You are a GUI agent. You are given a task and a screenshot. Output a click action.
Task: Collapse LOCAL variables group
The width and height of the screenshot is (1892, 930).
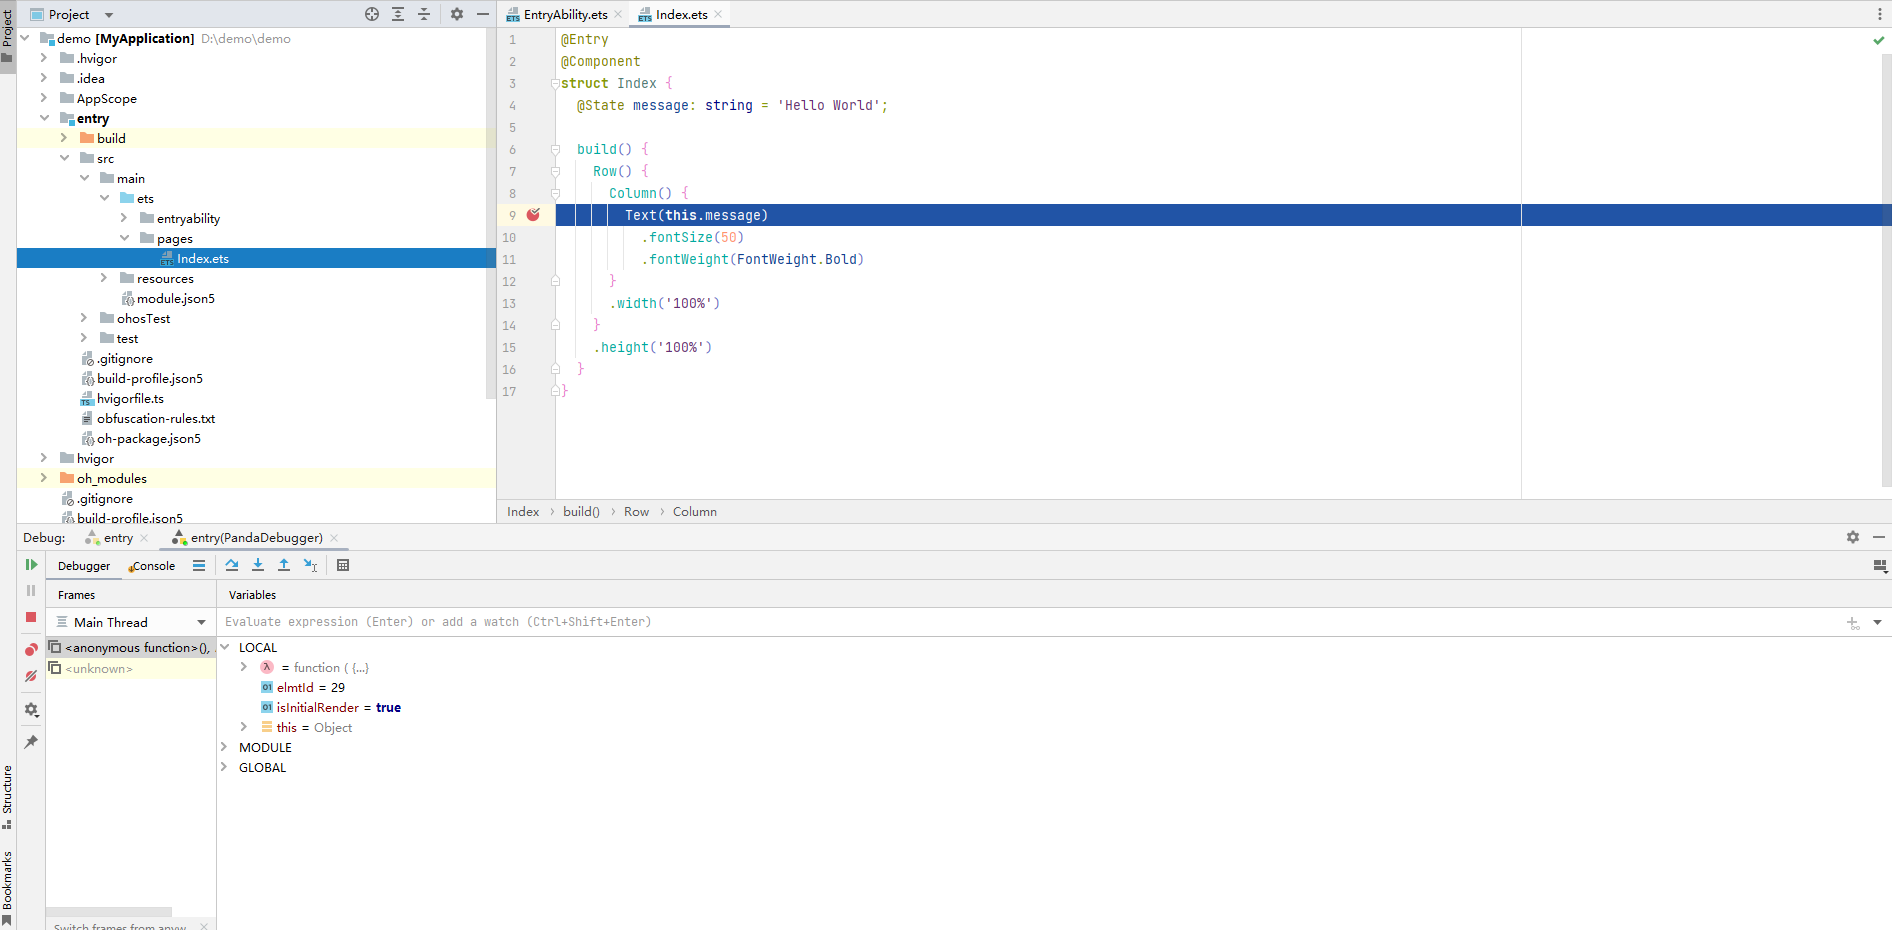225,647
